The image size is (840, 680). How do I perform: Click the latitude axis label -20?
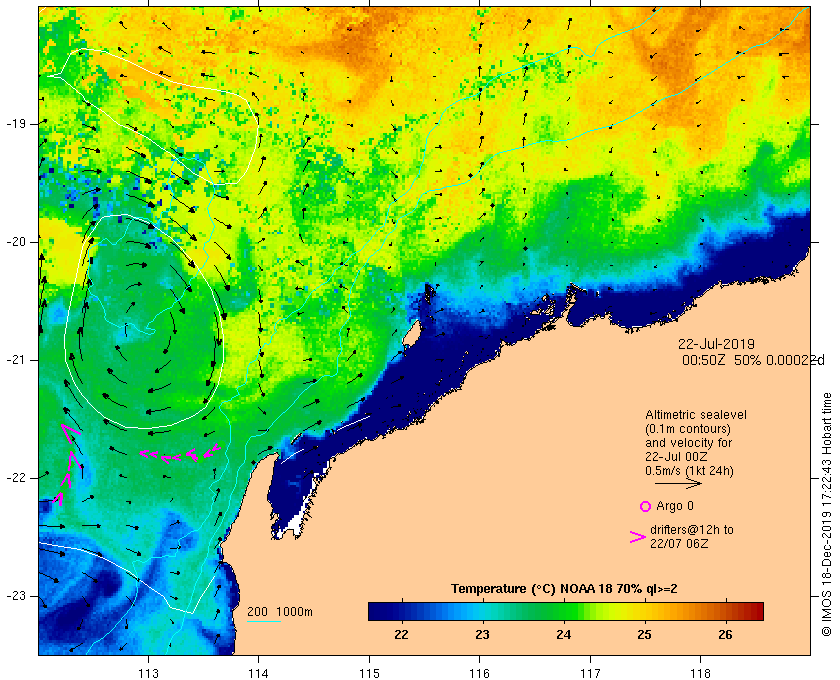click(x=16, y=242)
